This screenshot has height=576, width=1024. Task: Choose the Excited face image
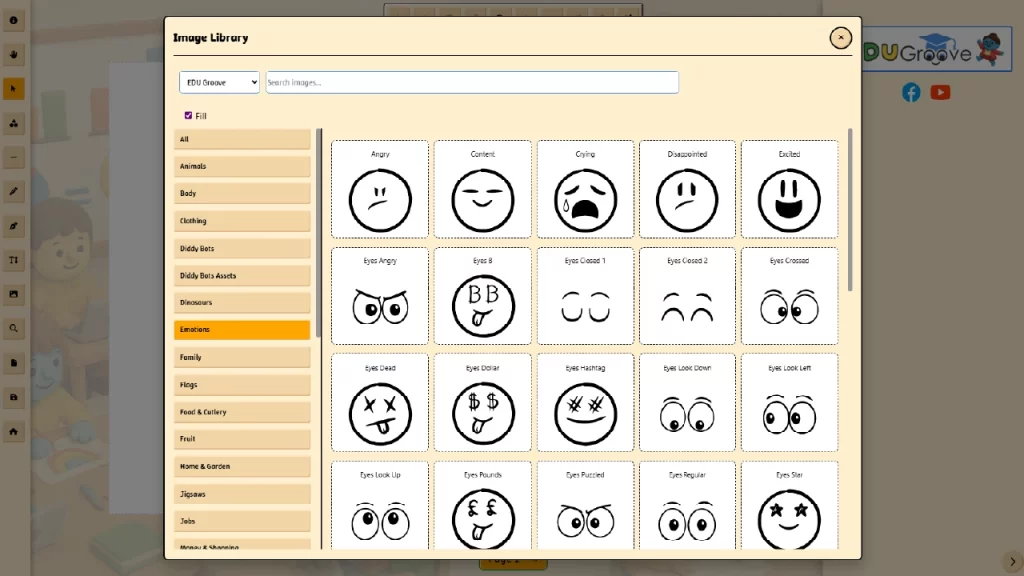pos(790,189)
